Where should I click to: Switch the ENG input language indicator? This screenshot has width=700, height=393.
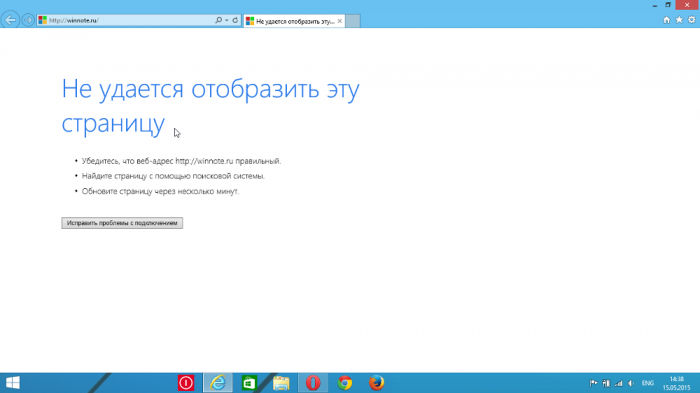(x=648, y=383)
